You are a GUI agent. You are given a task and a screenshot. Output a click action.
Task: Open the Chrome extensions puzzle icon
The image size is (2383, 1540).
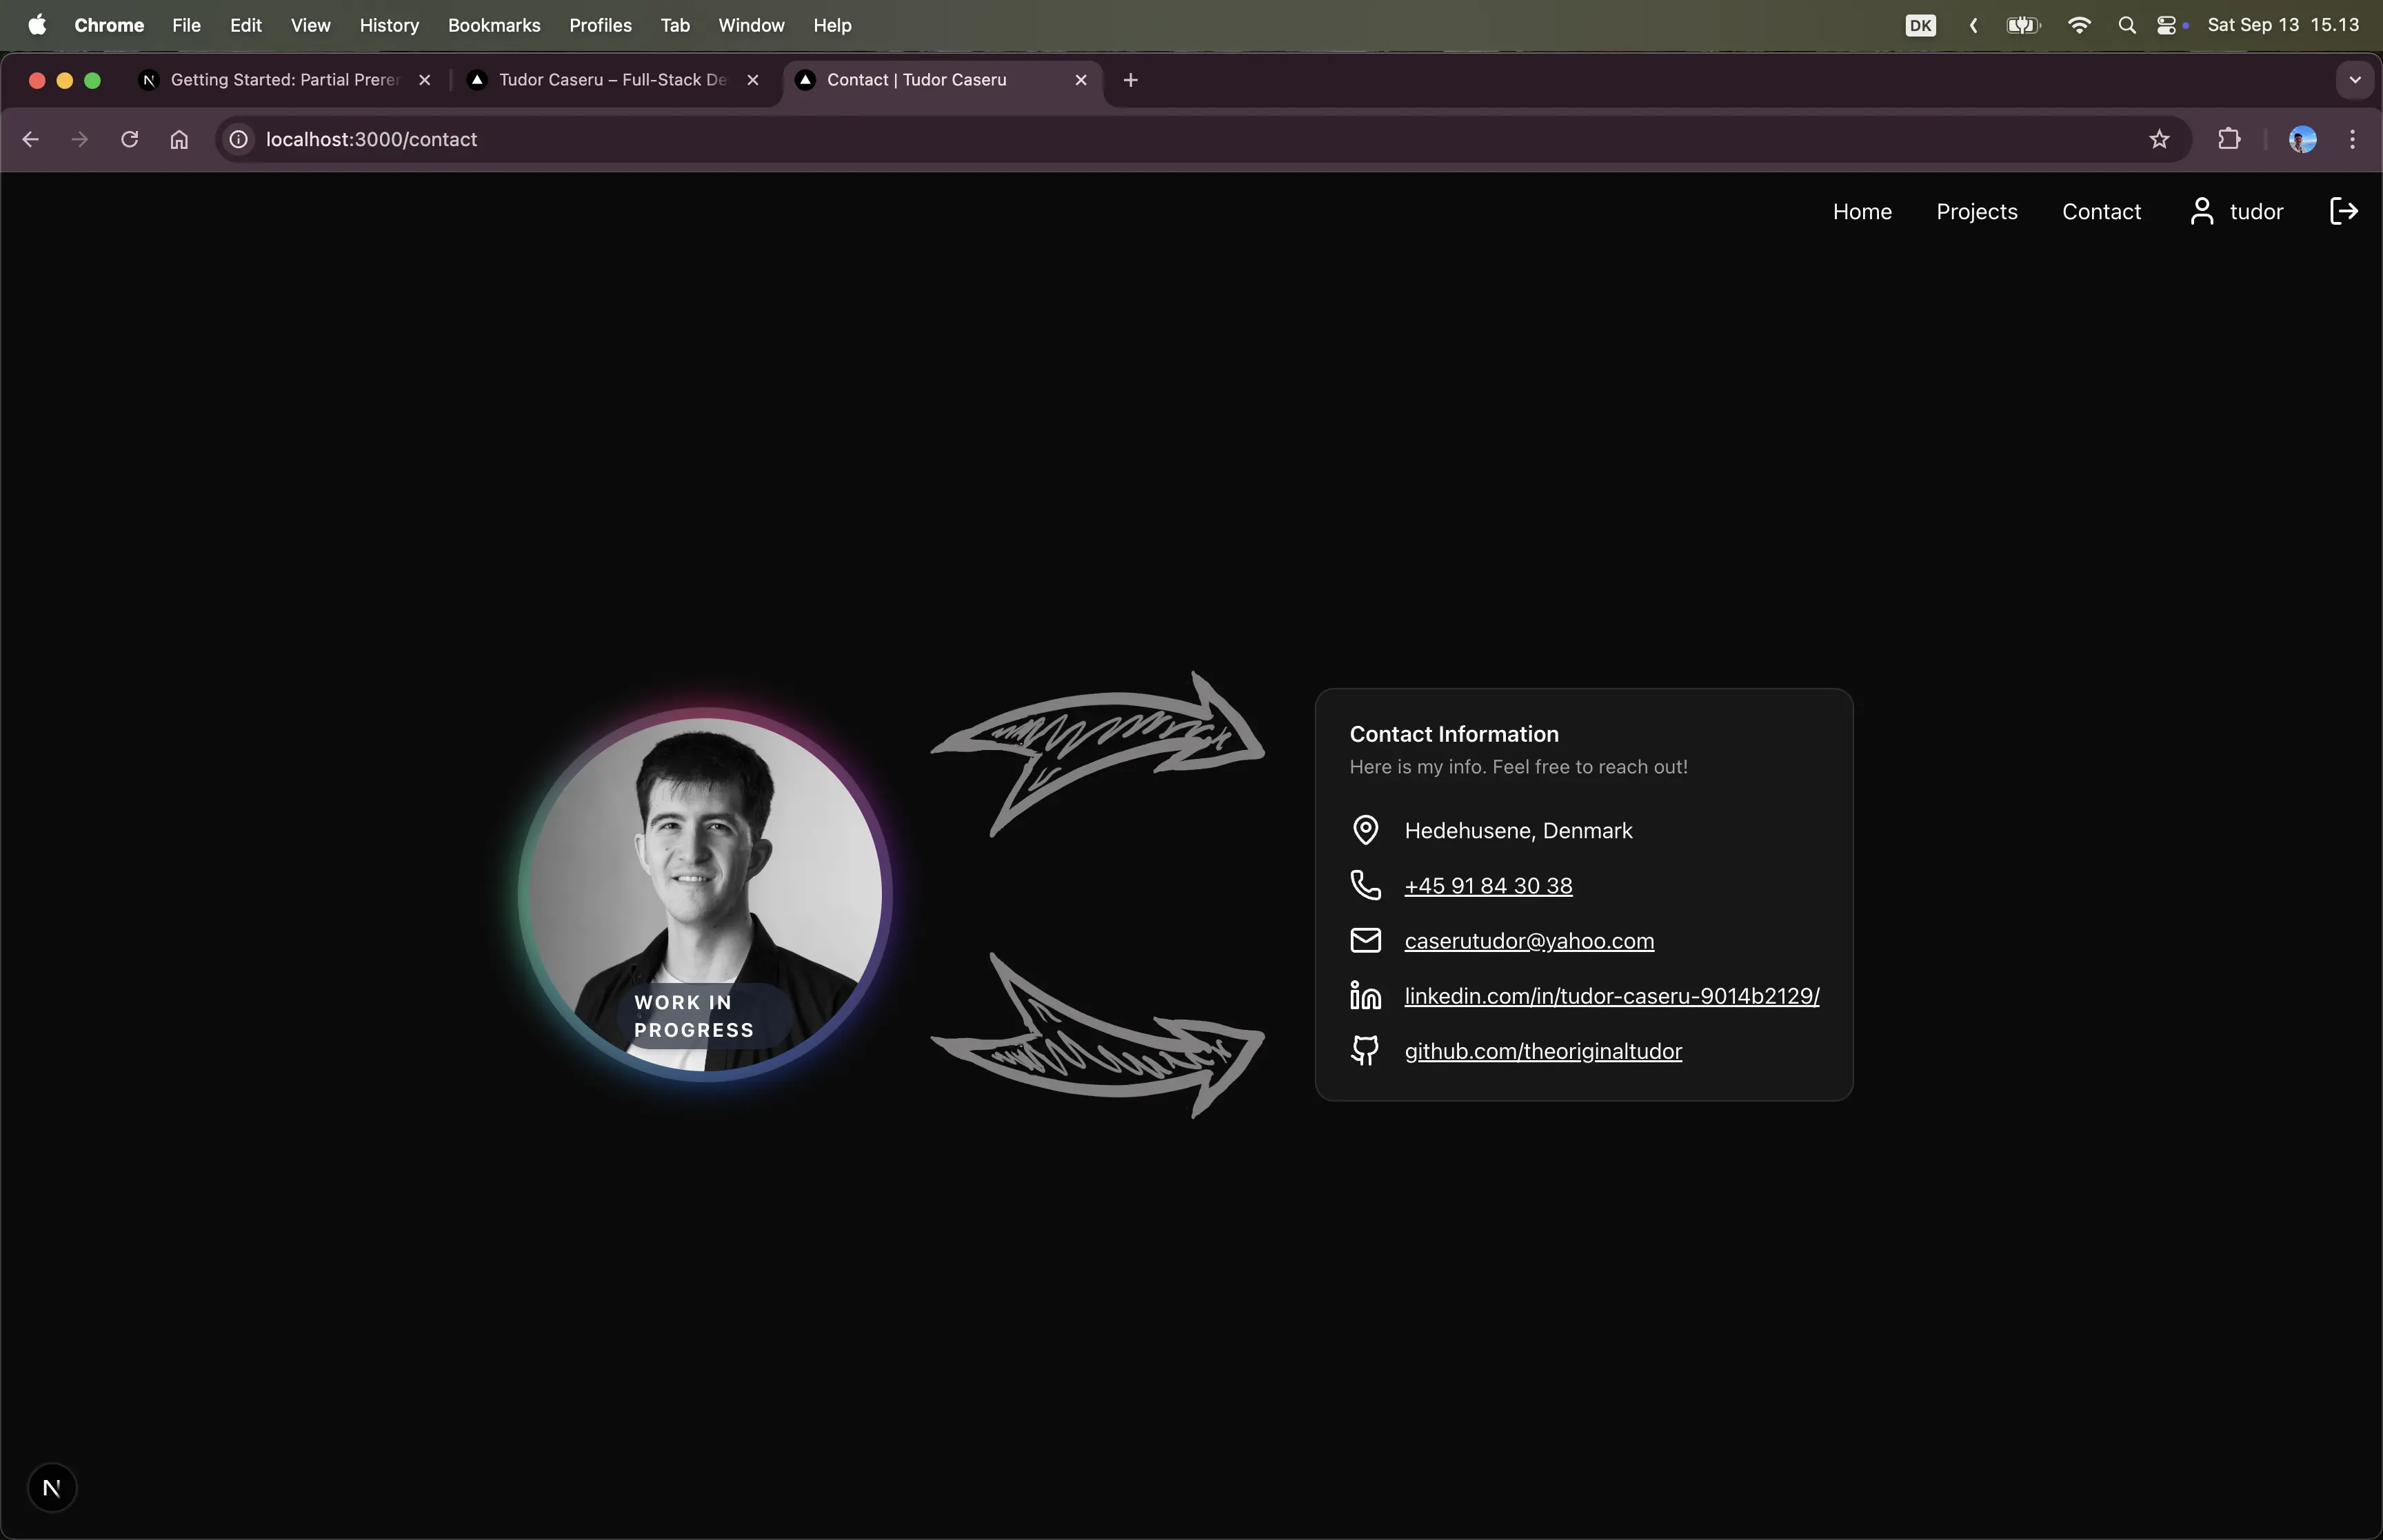click(2228, 139)
